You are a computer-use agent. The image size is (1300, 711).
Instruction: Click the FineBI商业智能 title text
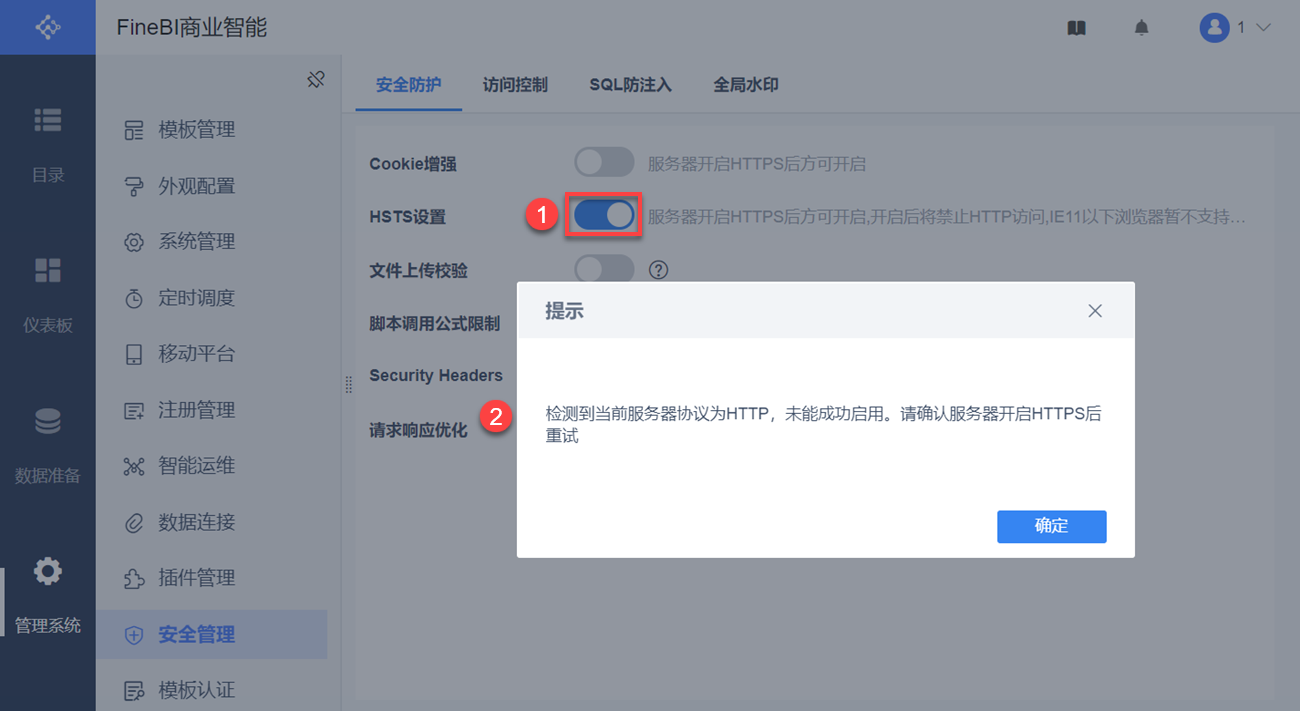(x=192, y=27)
